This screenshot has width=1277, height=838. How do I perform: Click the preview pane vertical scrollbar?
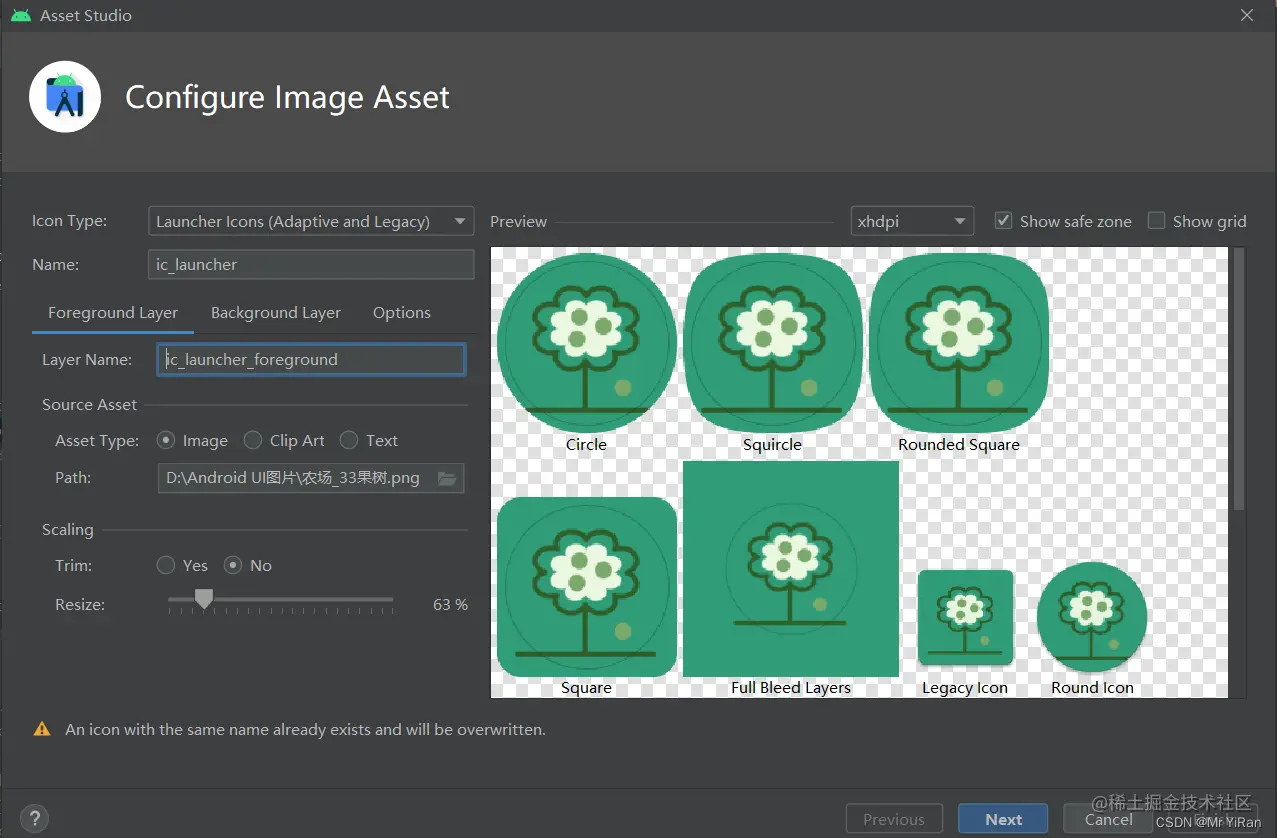coord(1240,380)
